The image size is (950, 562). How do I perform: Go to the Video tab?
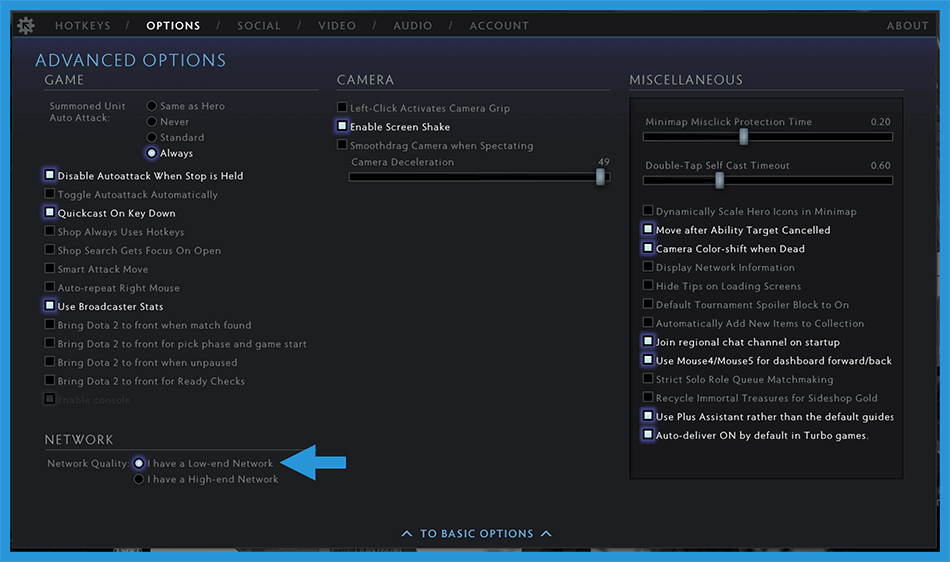[x=337, y=25]
